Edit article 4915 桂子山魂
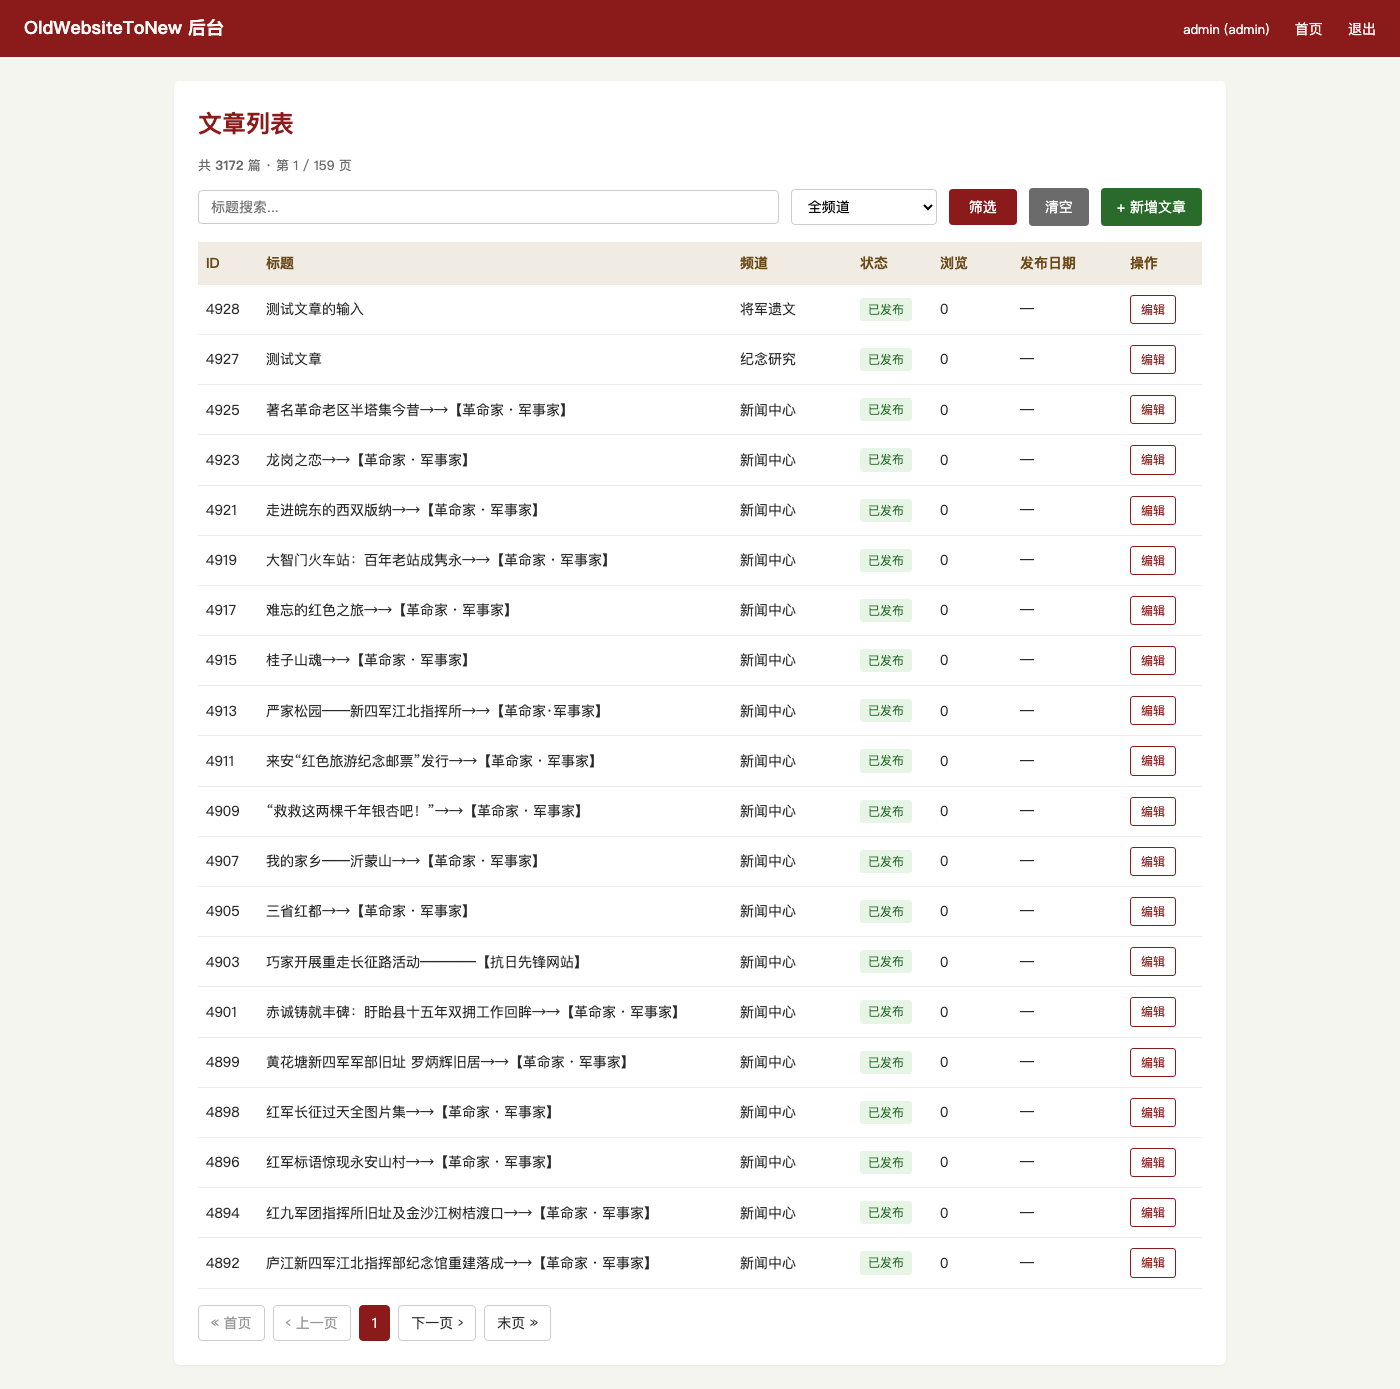1400x1389 pixels. (x=1153, y=661)
